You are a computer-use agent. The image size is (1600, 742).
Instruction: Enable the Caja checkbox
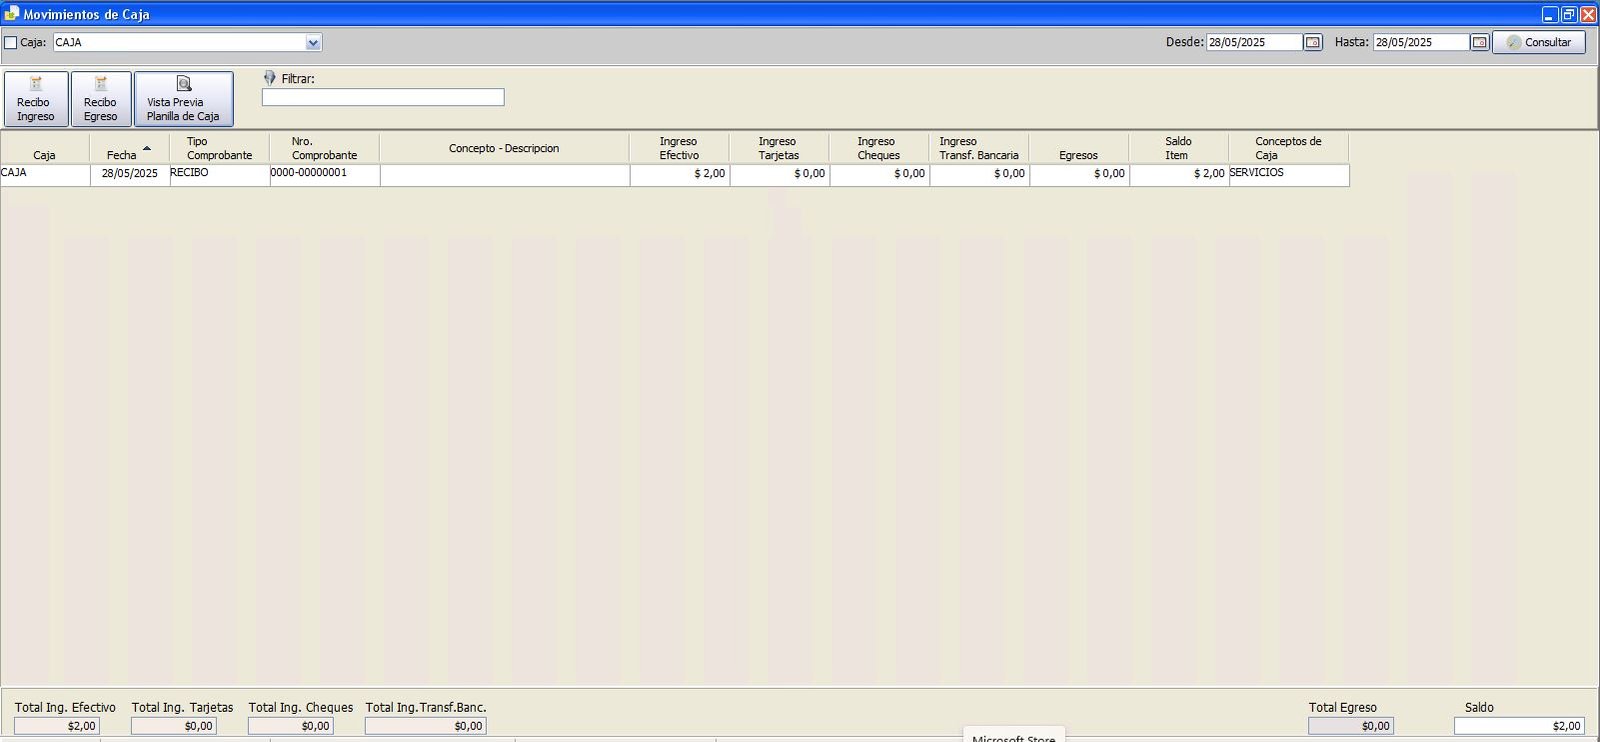tap(11, 43)
